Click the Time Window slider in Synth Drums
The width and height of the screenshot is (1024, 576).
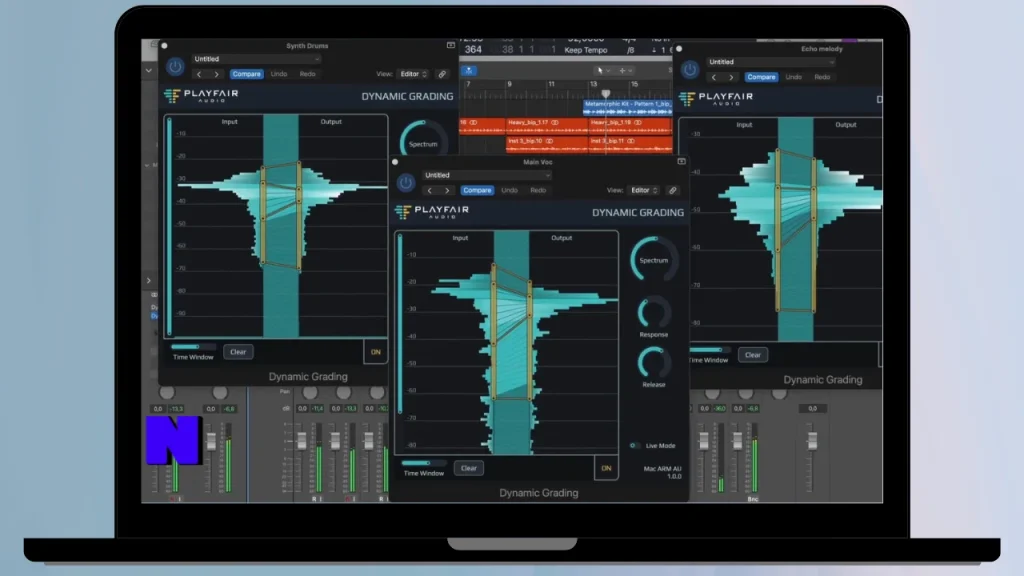tap(193, 347)
